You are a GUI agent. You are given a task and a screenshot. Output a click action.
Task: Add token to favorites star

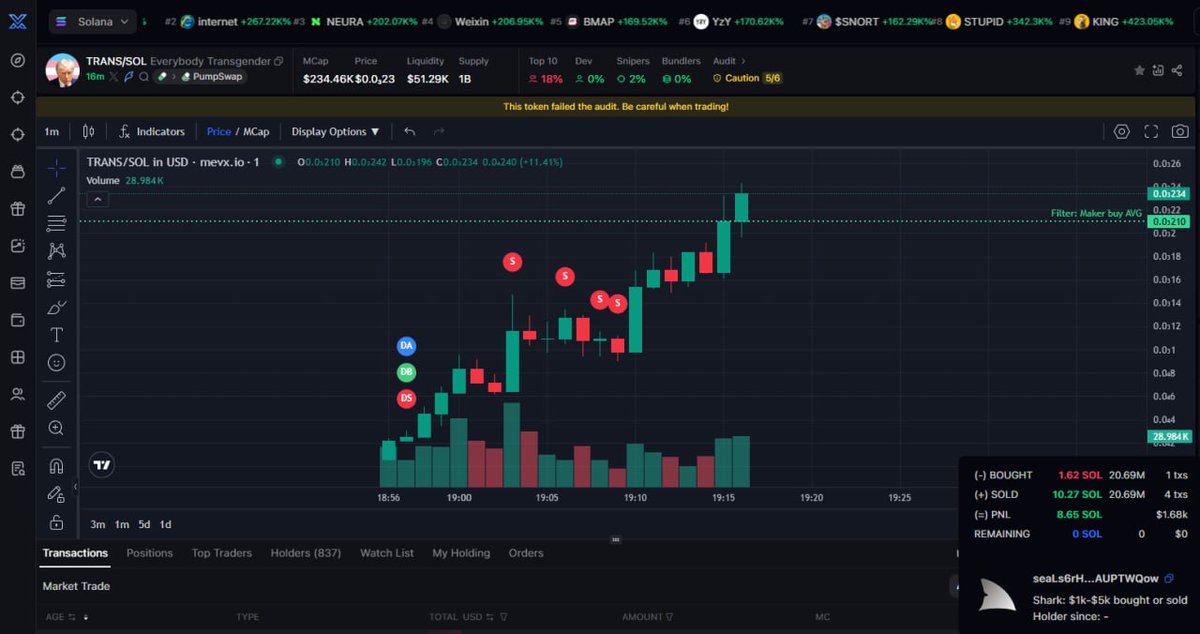1139,71
